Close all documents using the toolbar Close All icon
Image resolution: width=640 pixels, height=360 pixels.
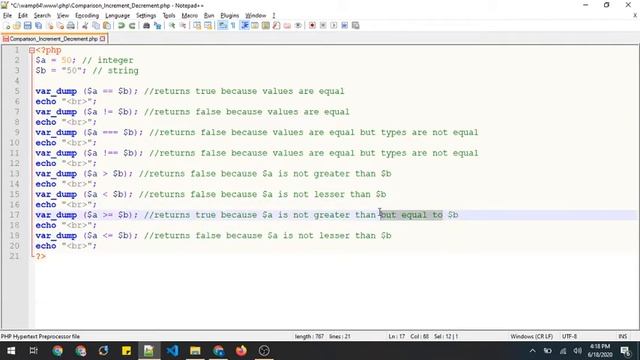pyautogui.click(x=60, y=26)
